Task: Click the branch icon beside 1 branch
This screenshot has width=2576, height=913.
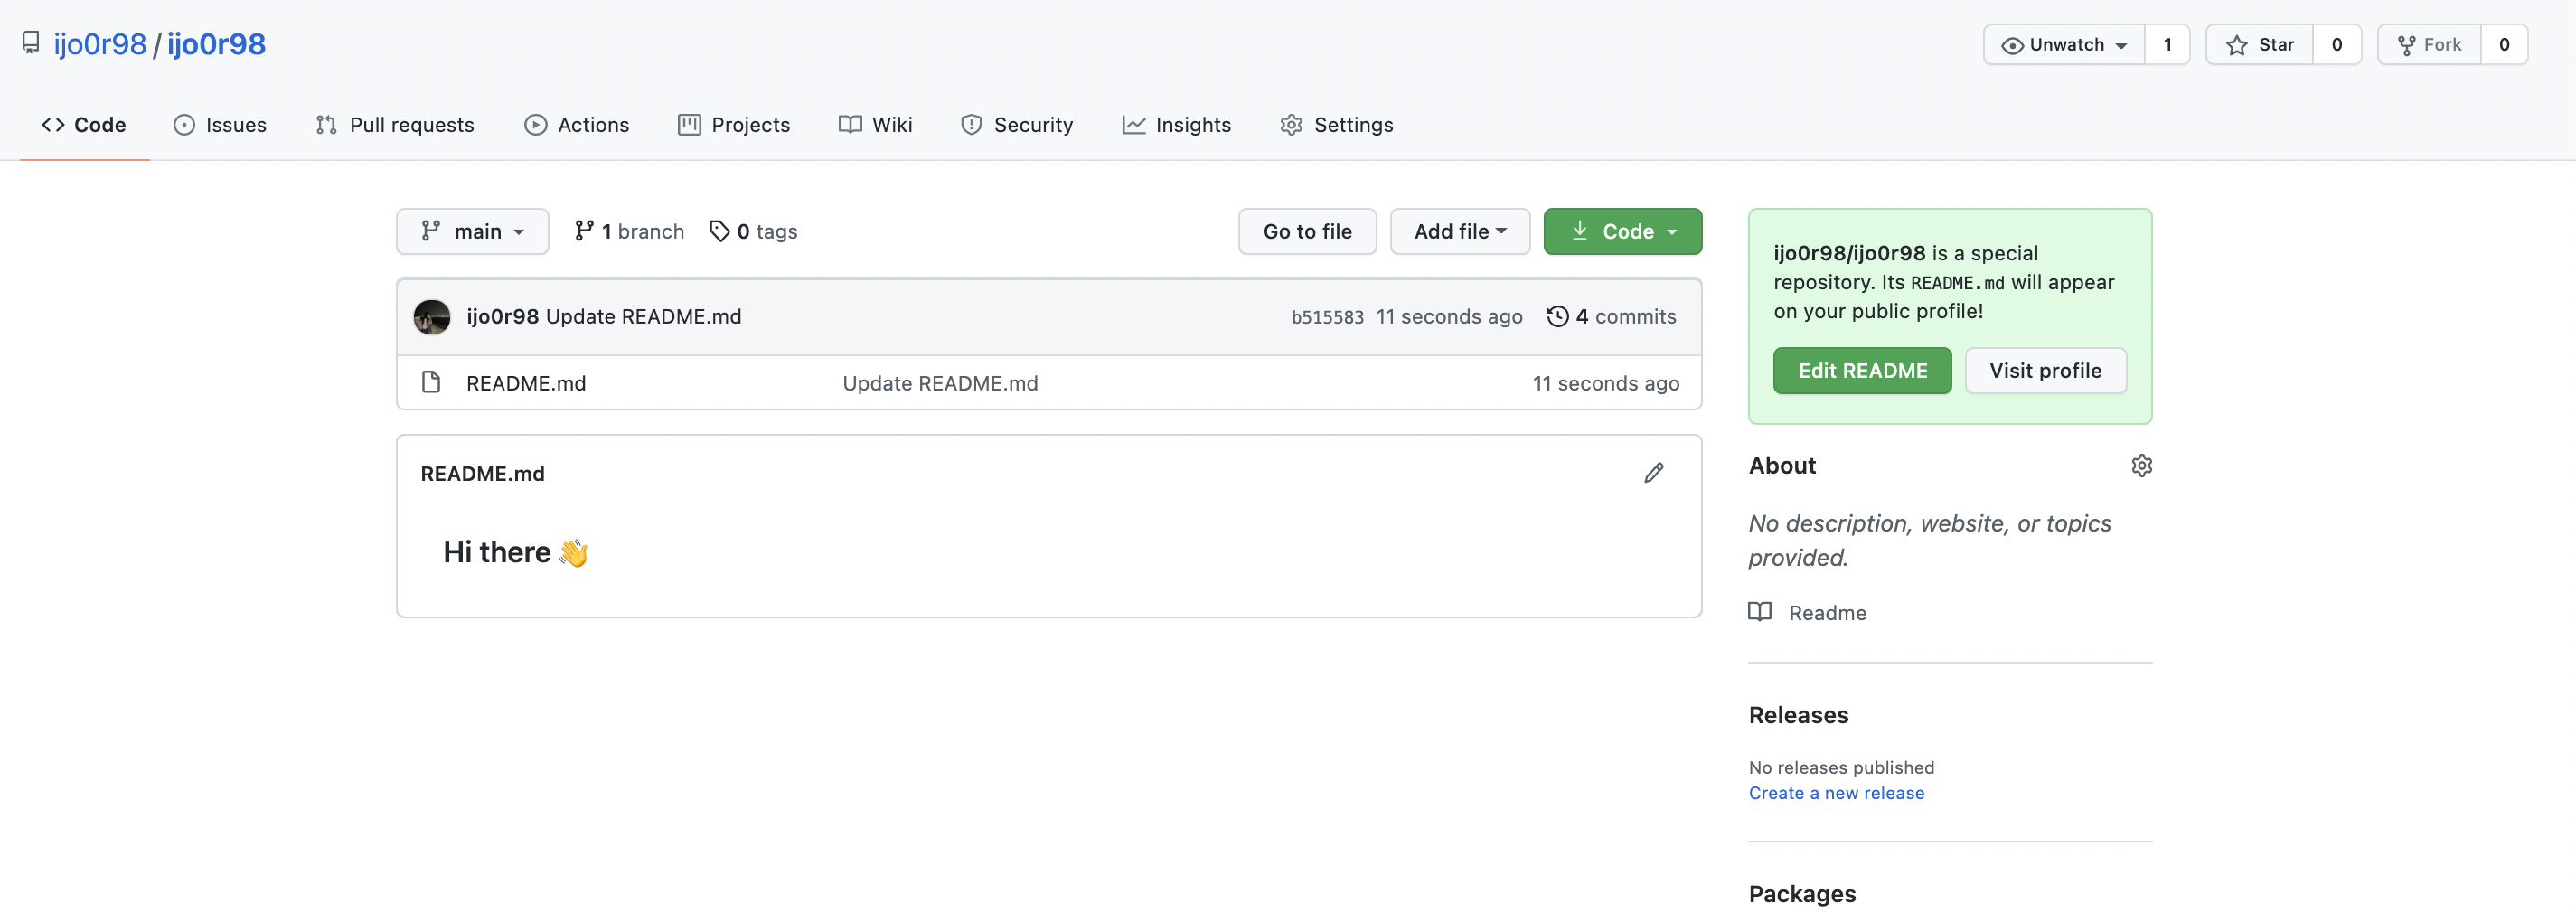Action: click(584, 231)
